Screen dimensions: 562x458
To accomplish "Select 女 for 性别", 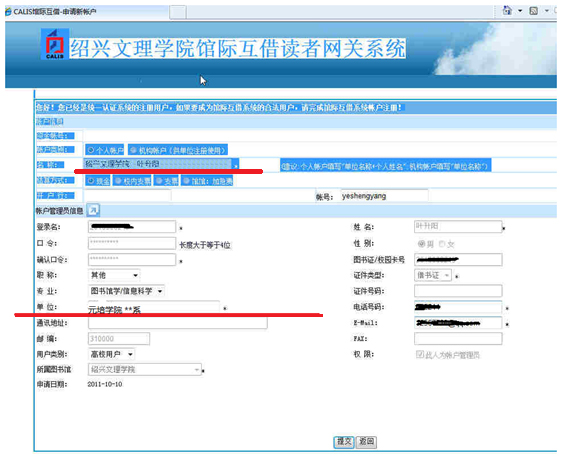I will point(442,244).
